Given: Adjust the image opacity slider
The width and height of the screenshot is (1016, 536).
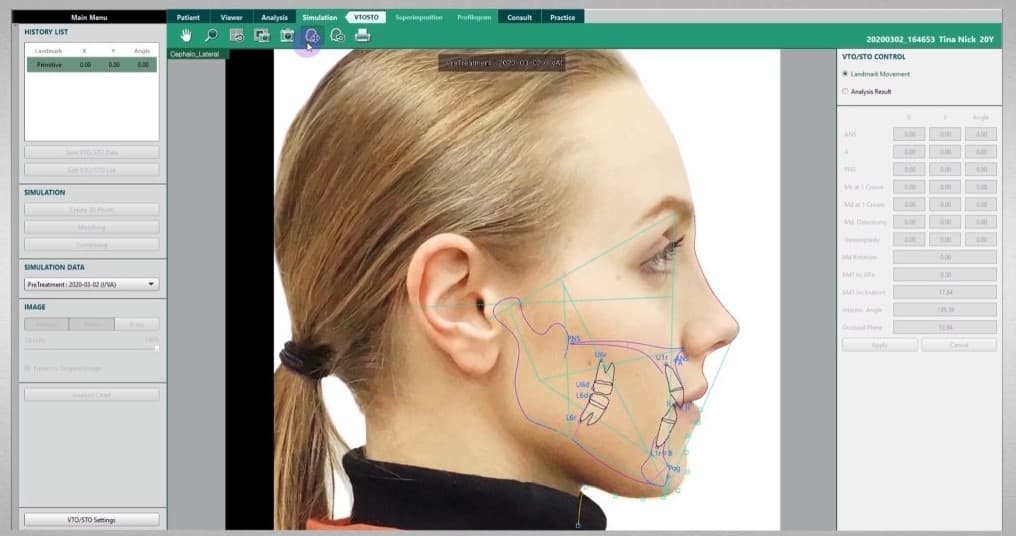Looking at the screenshot, I should click(x=155, y=347).
